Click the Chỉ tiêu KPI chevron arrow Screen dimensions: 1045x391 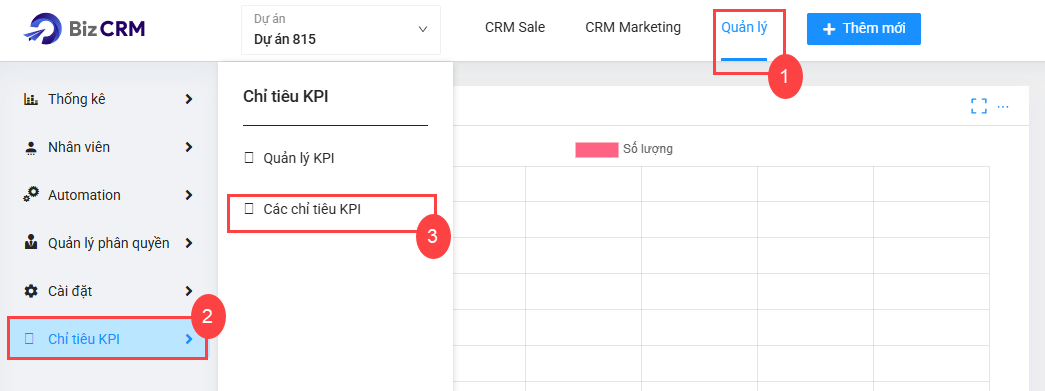pyautogui.click(x=189, y=339)
